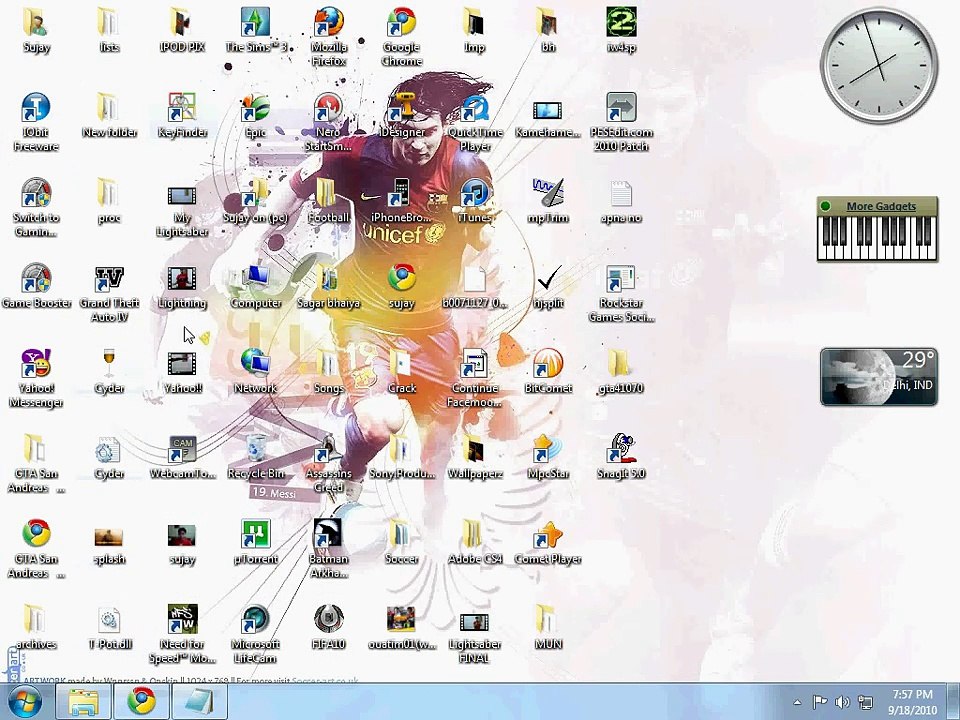Open Windows Explorer from the taskbar
The image size is (960, 720).
[83, 702]
